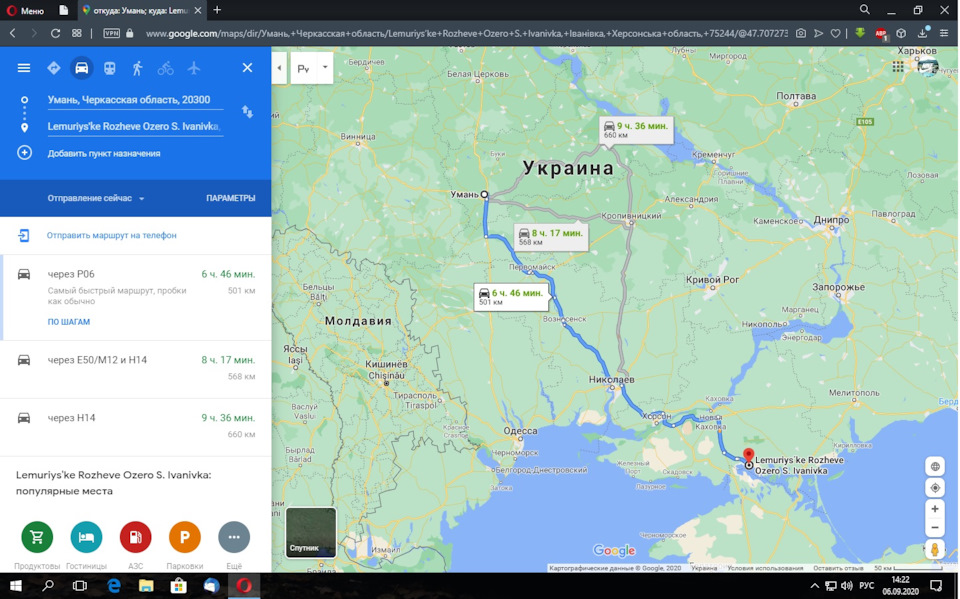Open the Windows notification center
Screen dimensions: 960x599
(936, 586)
